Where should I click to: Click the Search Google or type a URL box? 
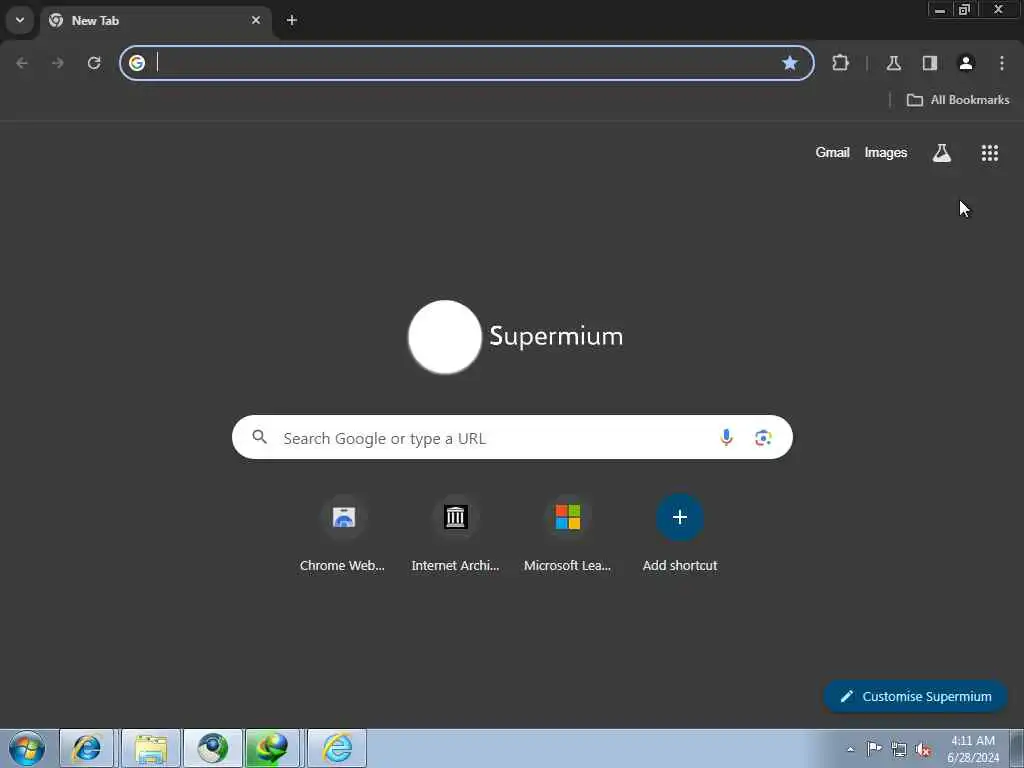click(512, 438)
